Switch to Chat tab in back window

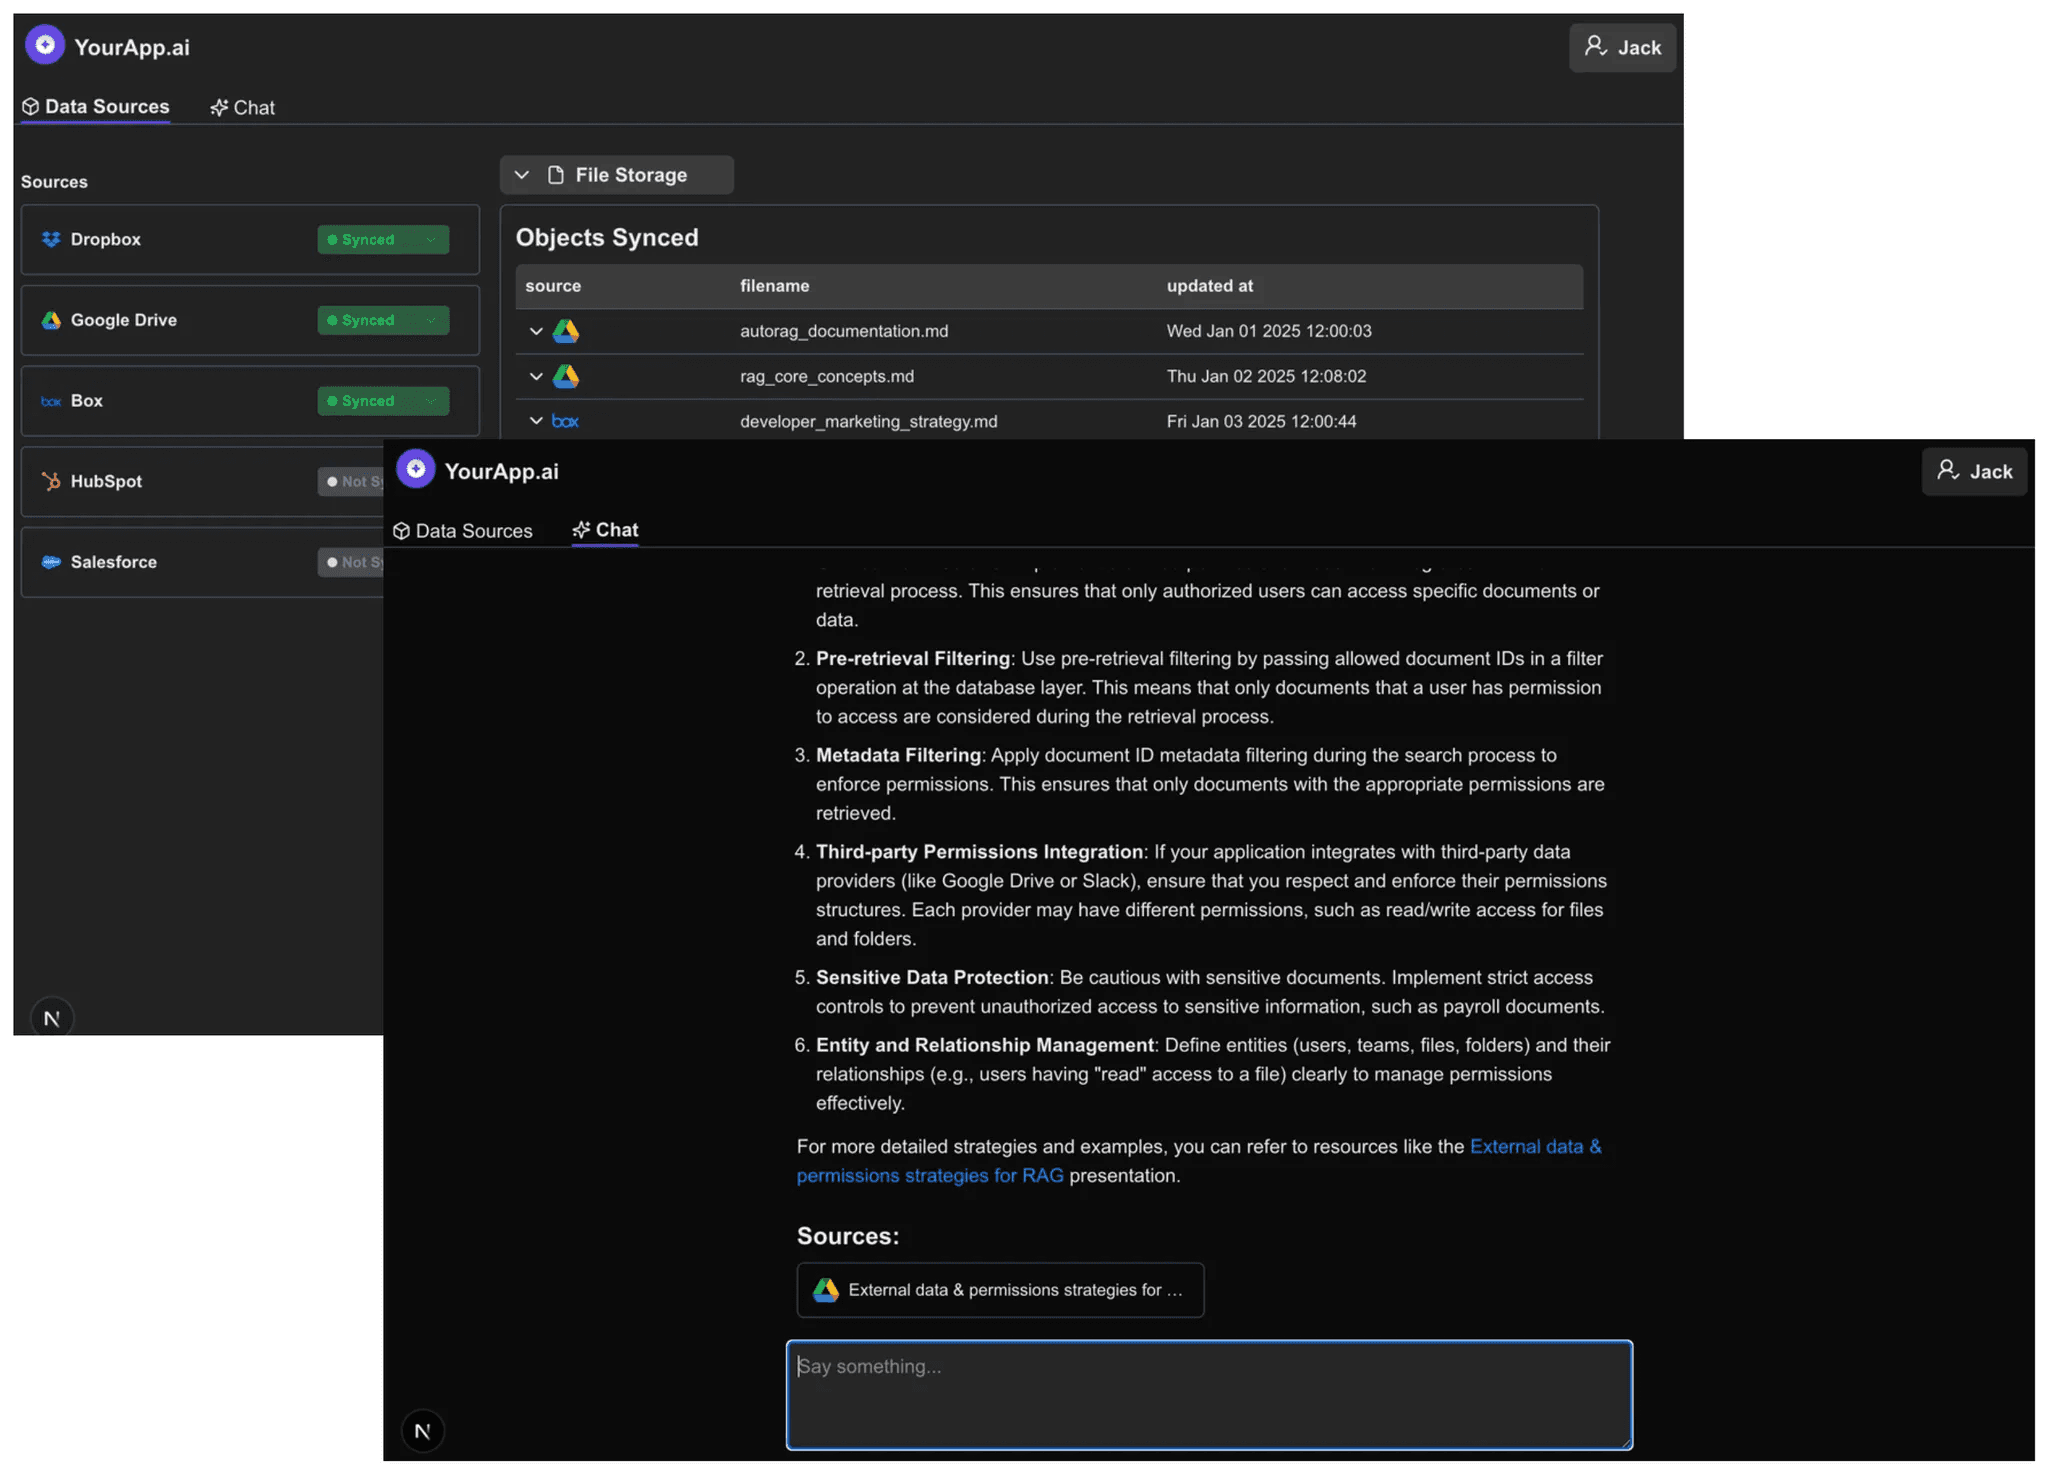click(243, 107)
